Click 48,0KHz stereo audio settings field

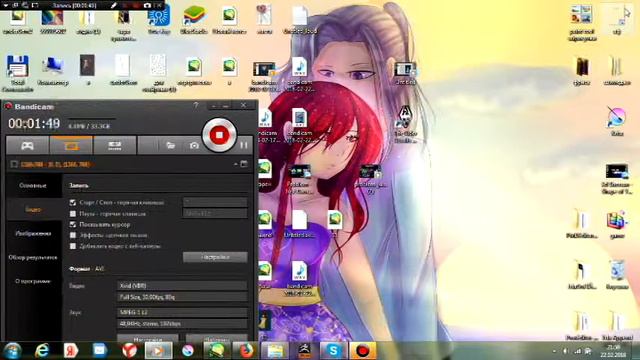182,324
